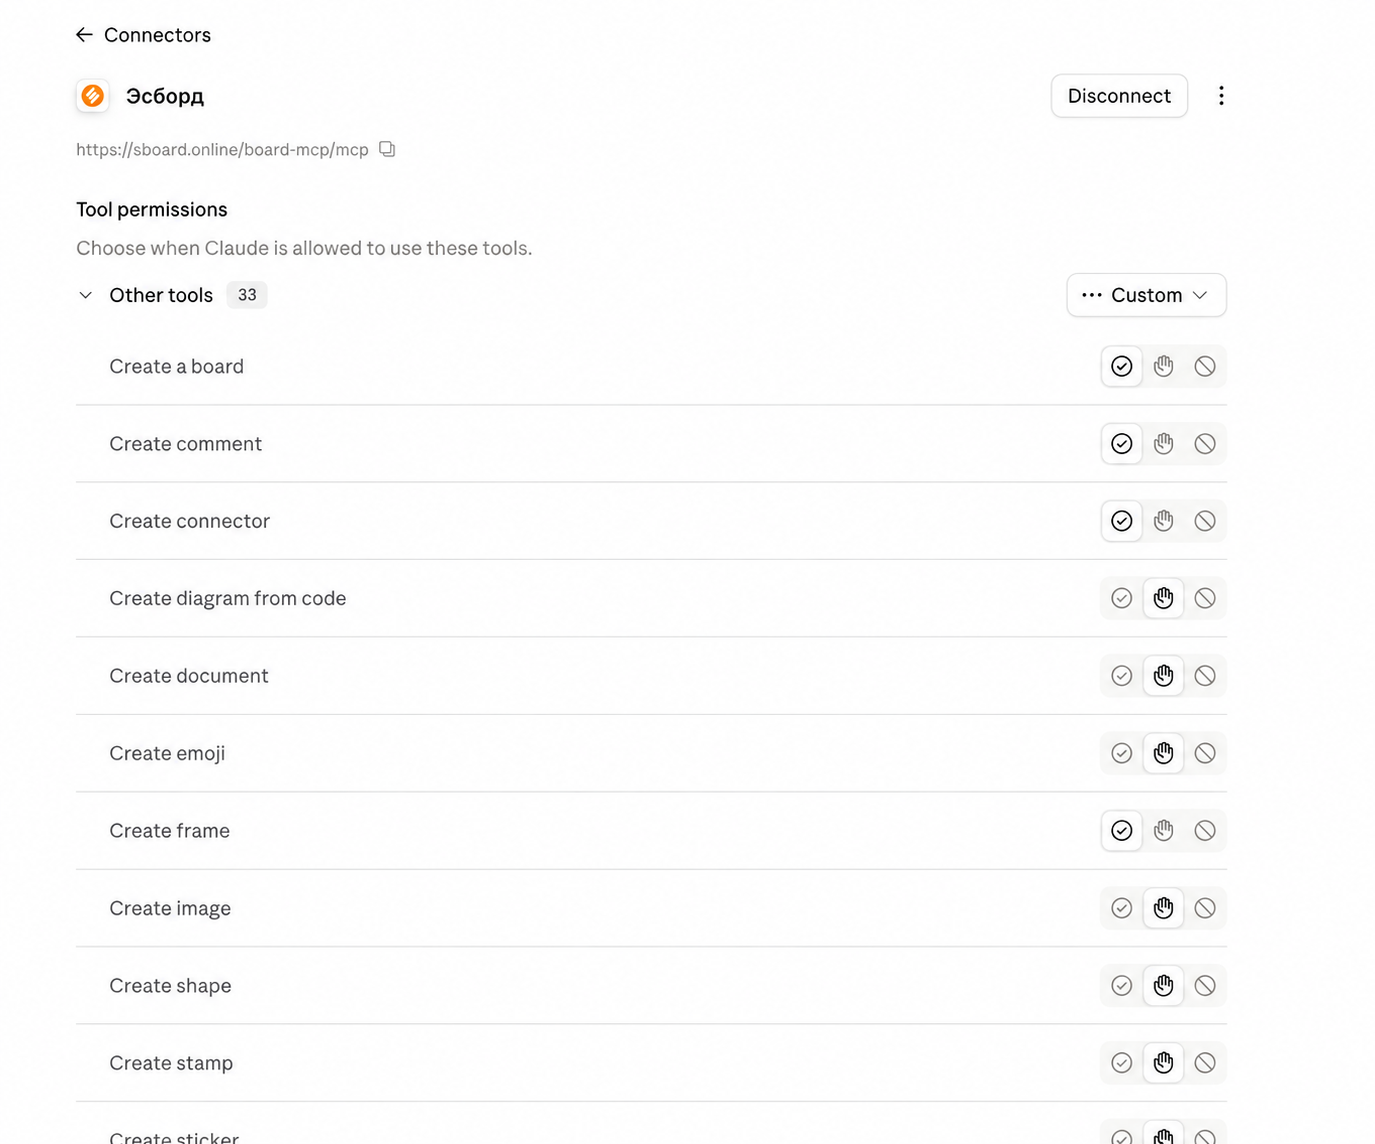Collapse the Other tools section
Viewport: 1375px width, 1144px height.
(86, 295)
